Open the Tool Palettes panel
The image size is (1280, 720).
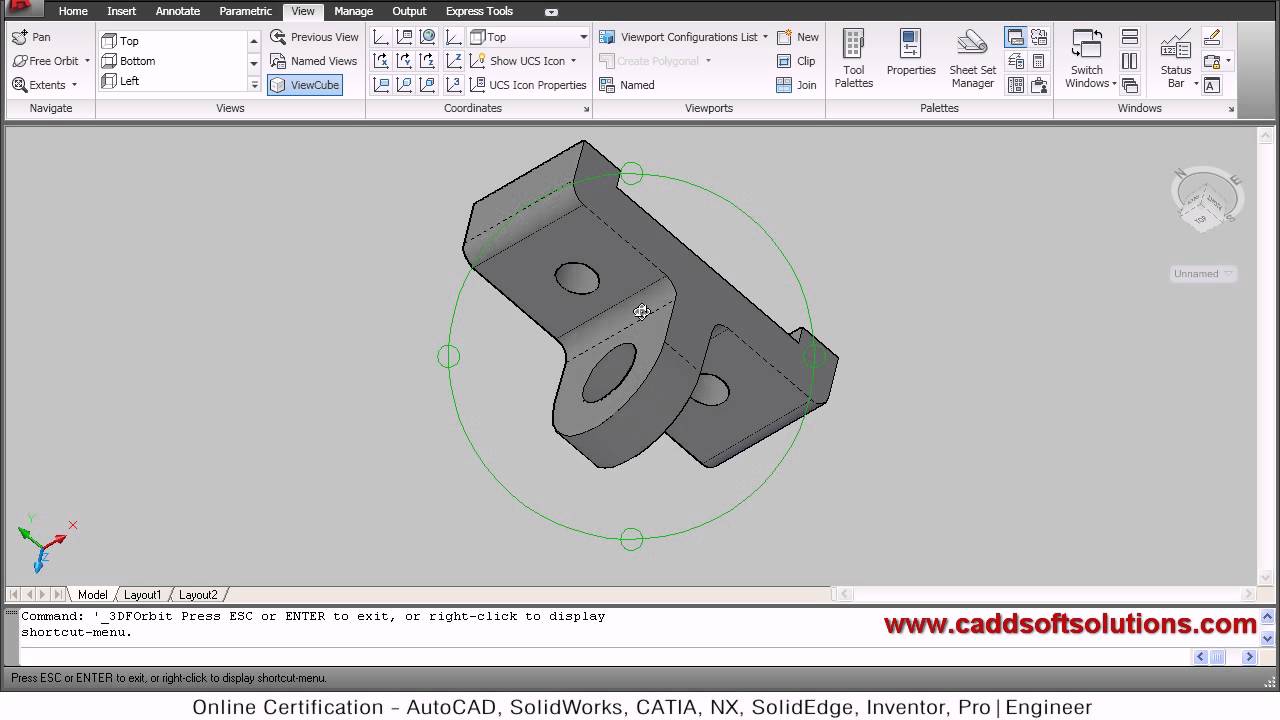coord(853,59)
